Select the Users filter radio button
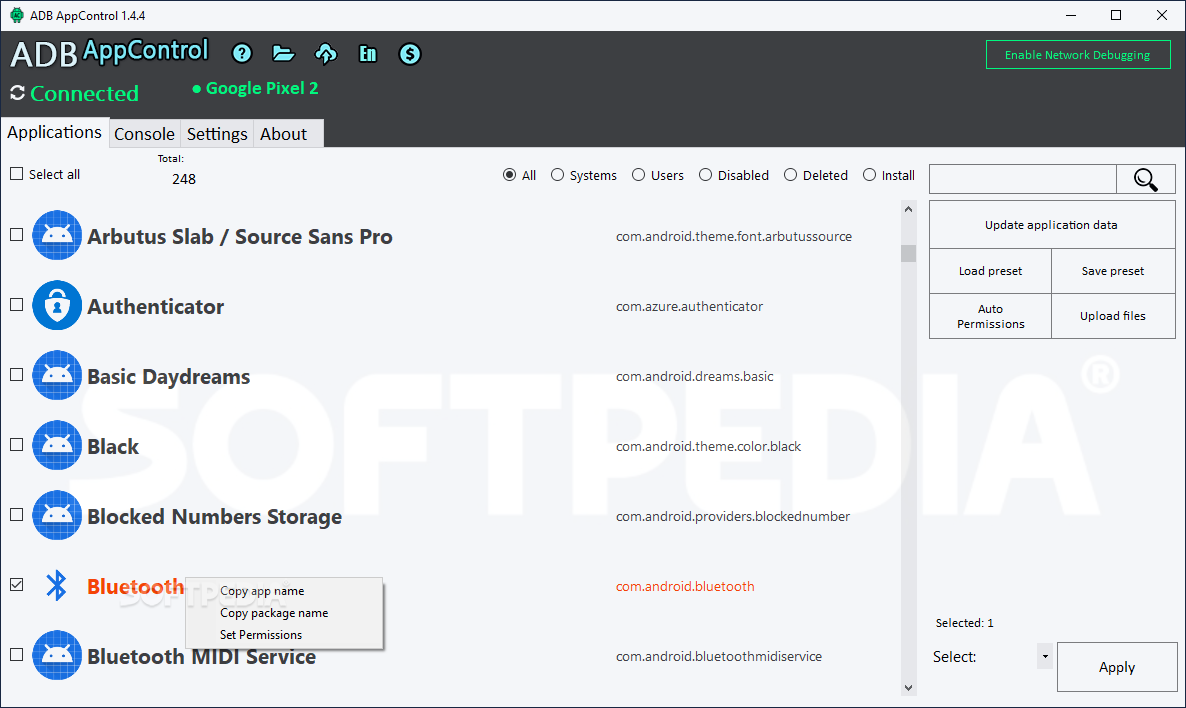The image size is (1186, 708). [x=638, y=175]
